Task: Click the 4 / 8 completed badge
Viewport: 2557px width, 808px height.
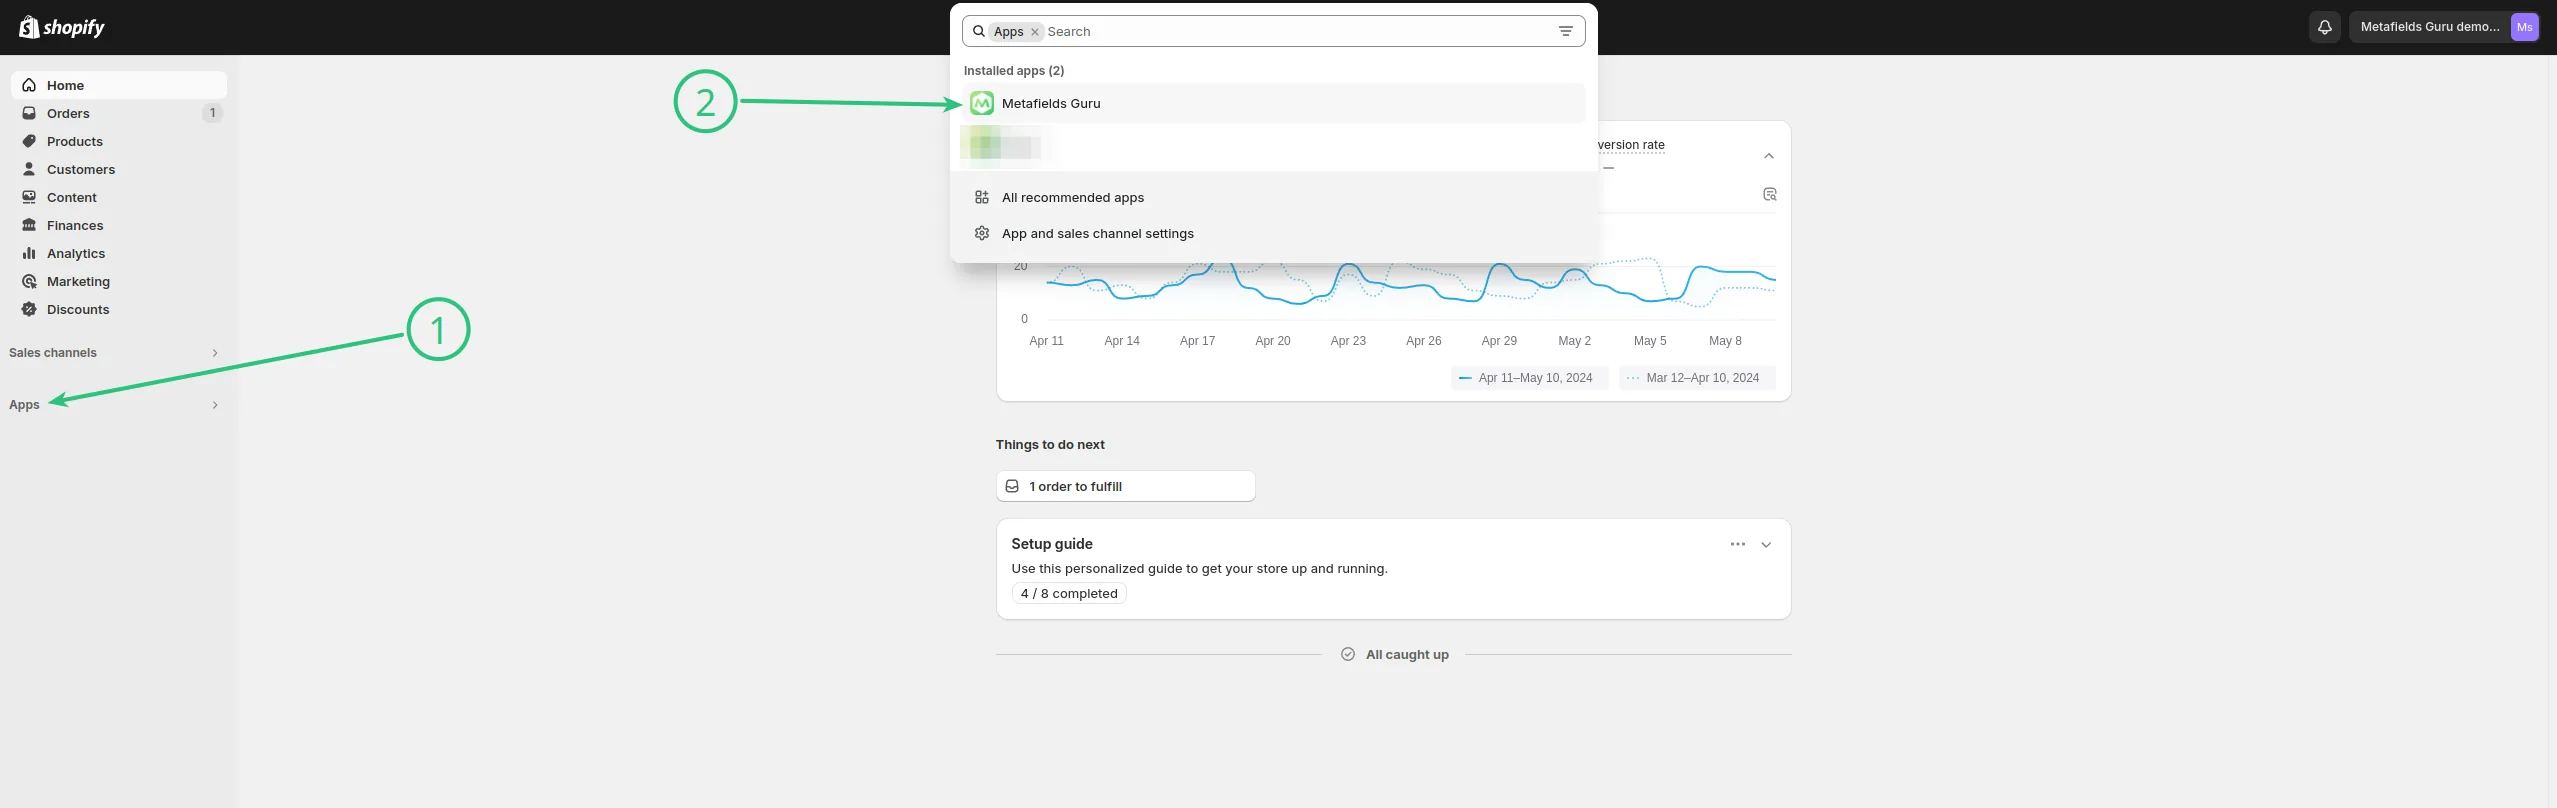Action: pos(1069,593)
